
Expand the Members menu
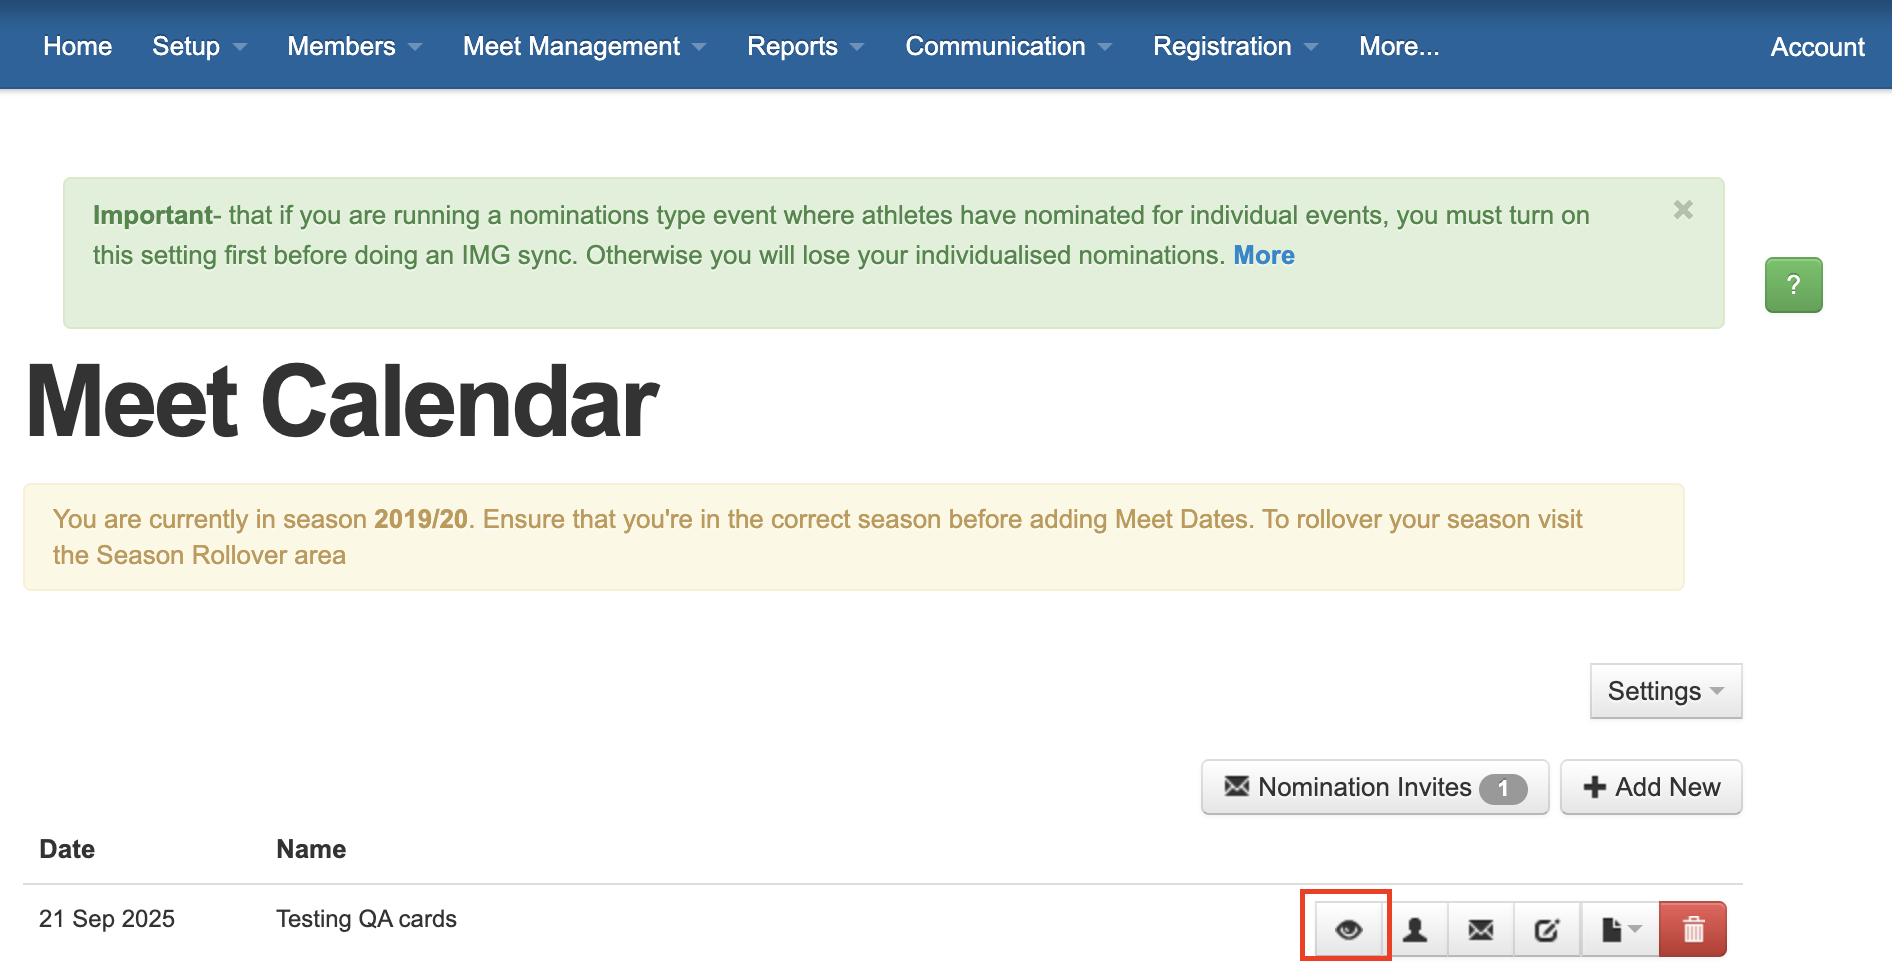click(355, 46)
